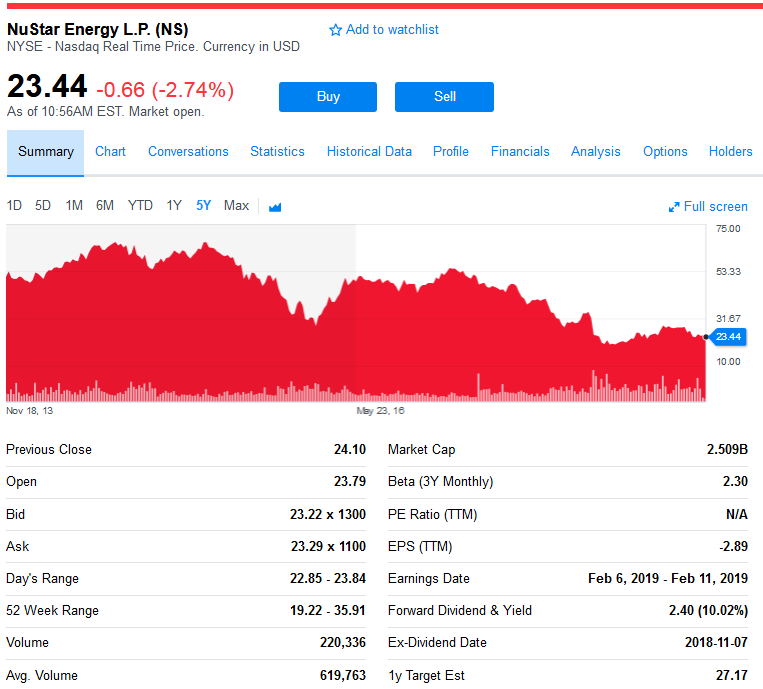Click the Forward Dividend value 2.40 (10.02%)
The image size is (763, 689).
(708, 611)
